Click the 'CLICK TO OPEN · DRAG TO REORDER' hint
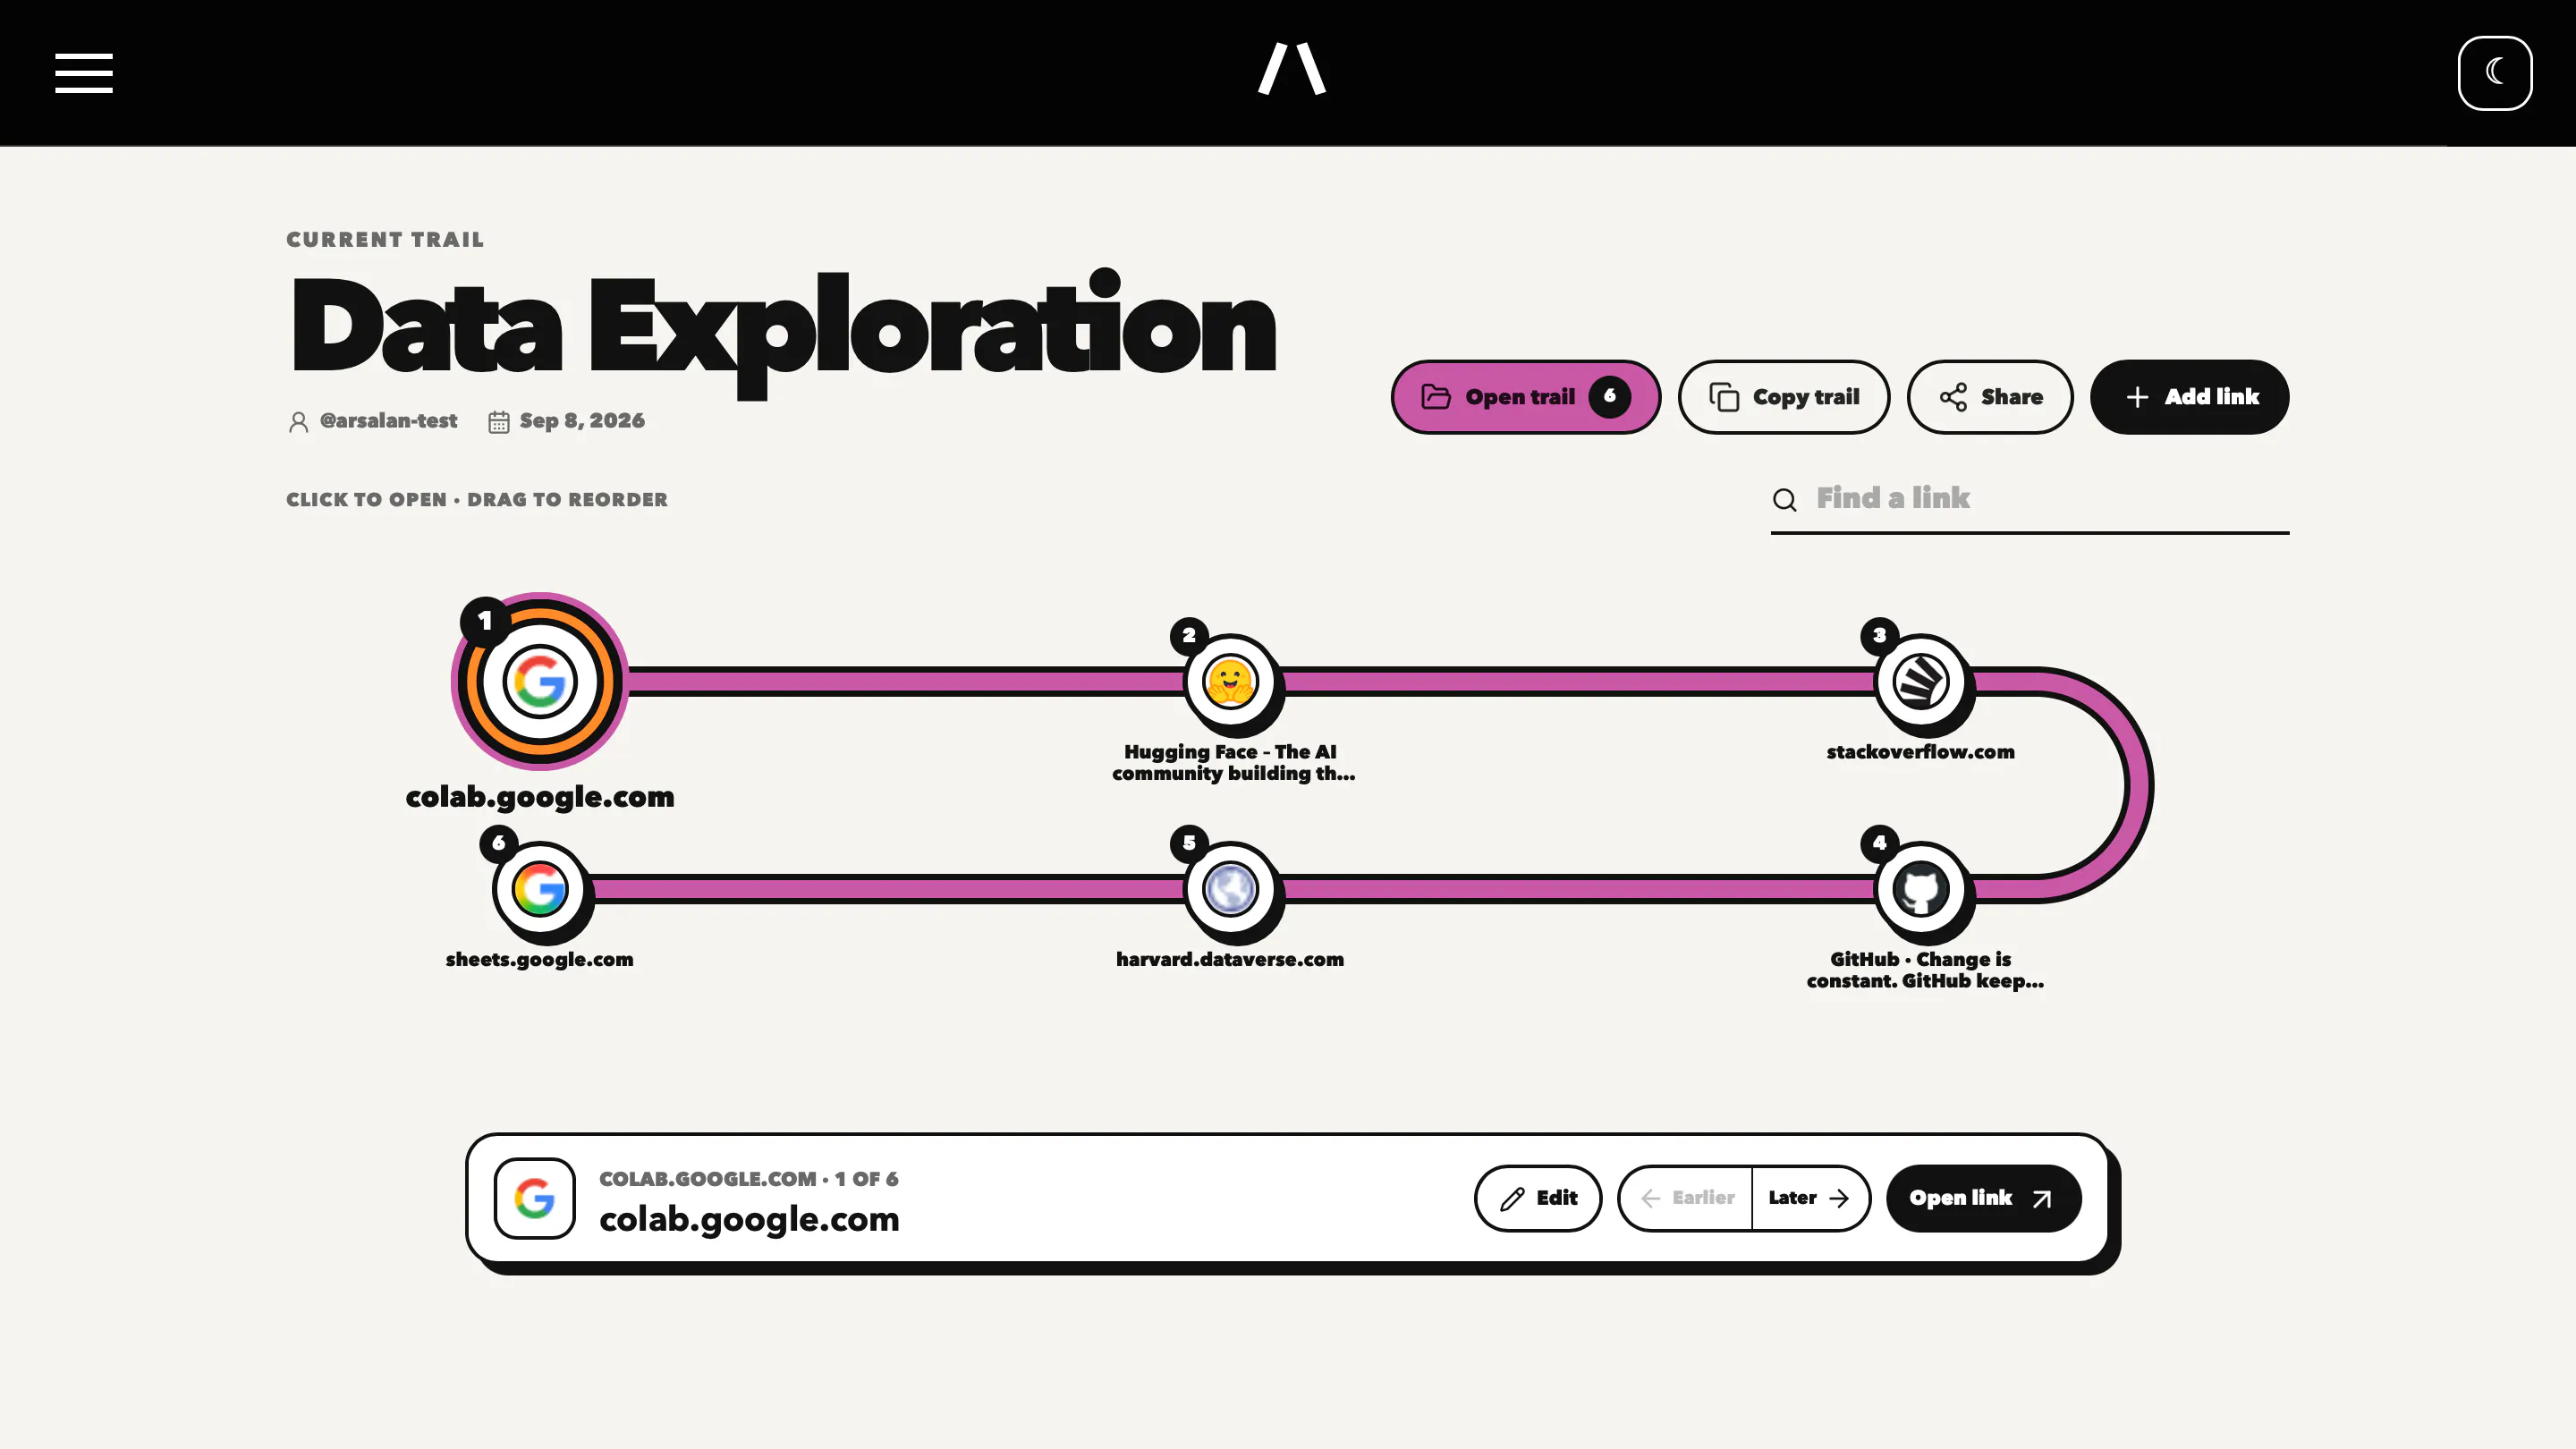This screenshot has width=2576, height=1449. [477, 500]
